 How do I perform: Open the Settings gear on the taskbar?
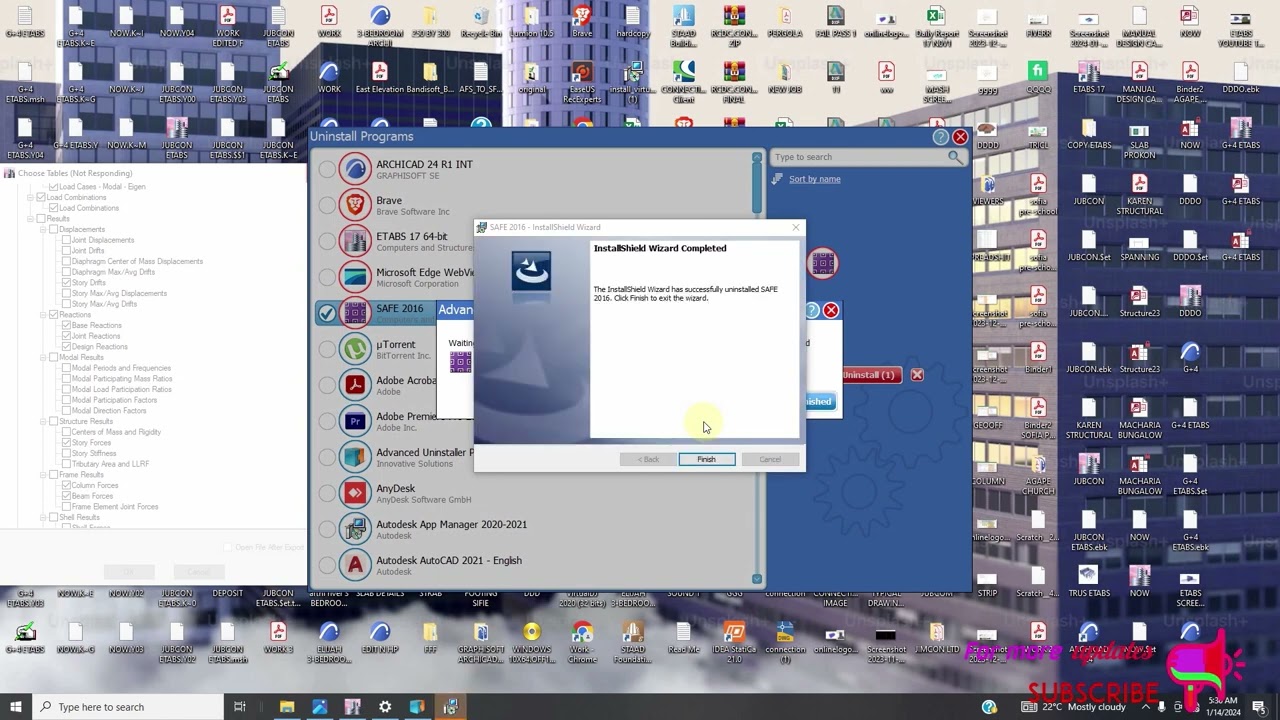tap(385, 707)
